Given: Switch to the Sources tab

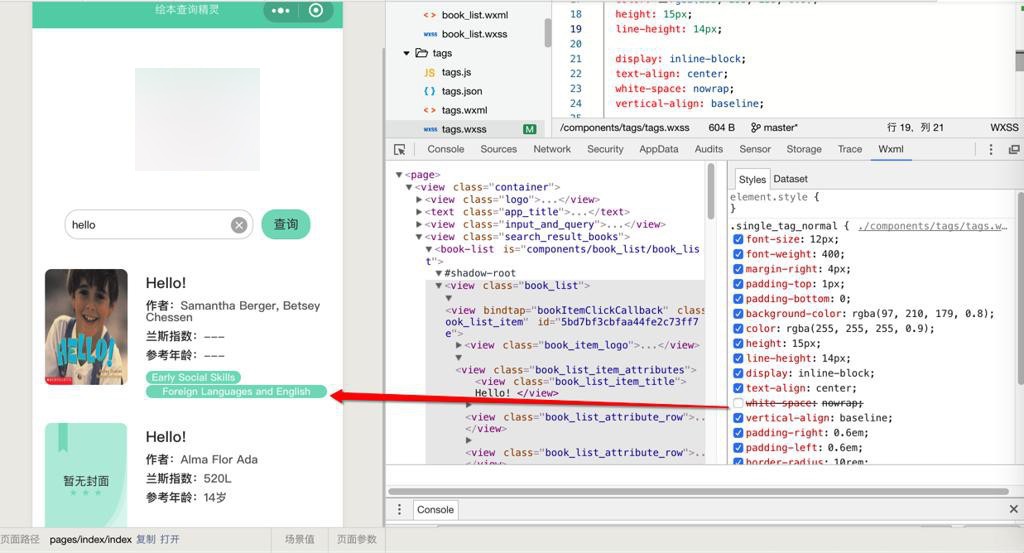Looking at the screenshot, I should click(498, 150).
